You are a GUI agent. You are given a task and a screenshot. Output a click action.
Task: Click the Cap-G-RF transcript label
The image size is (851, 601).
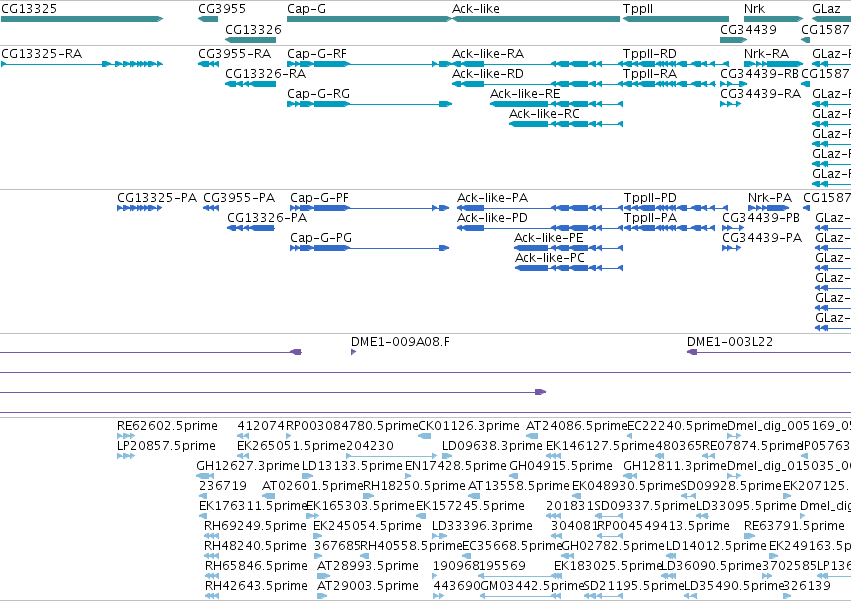[317, 54]
